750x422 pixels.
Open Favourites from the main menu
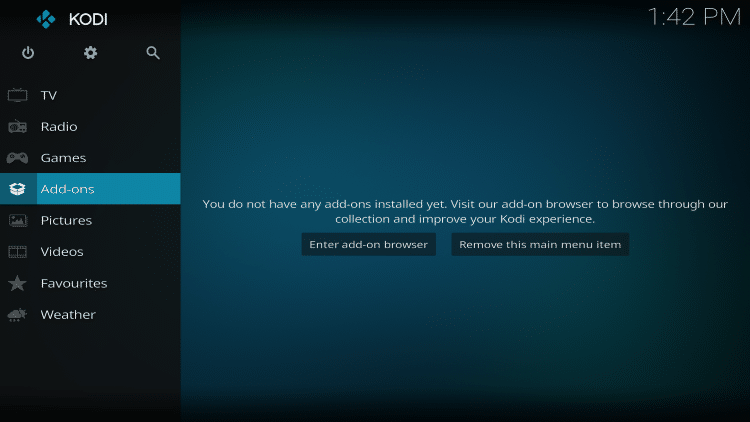(x=90, y=283)
